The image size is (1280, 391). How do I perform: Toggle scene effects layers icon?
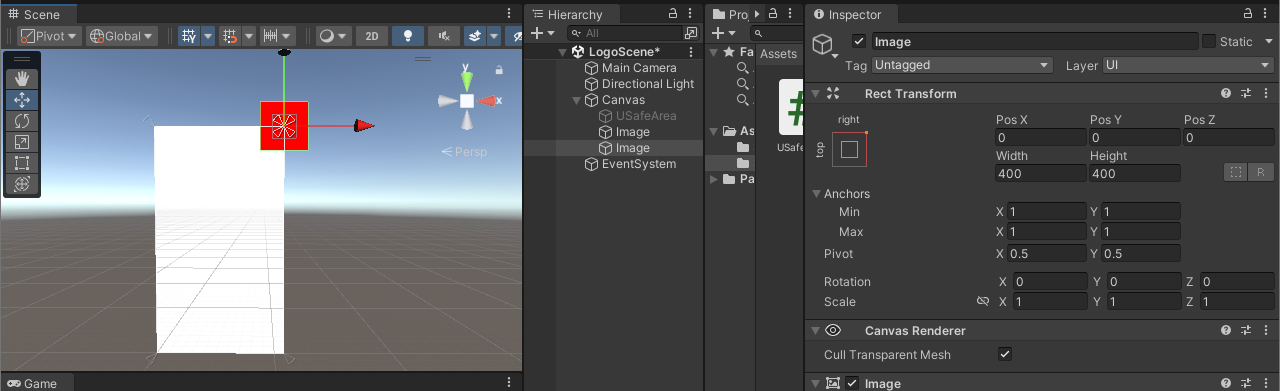coord(476,36)
